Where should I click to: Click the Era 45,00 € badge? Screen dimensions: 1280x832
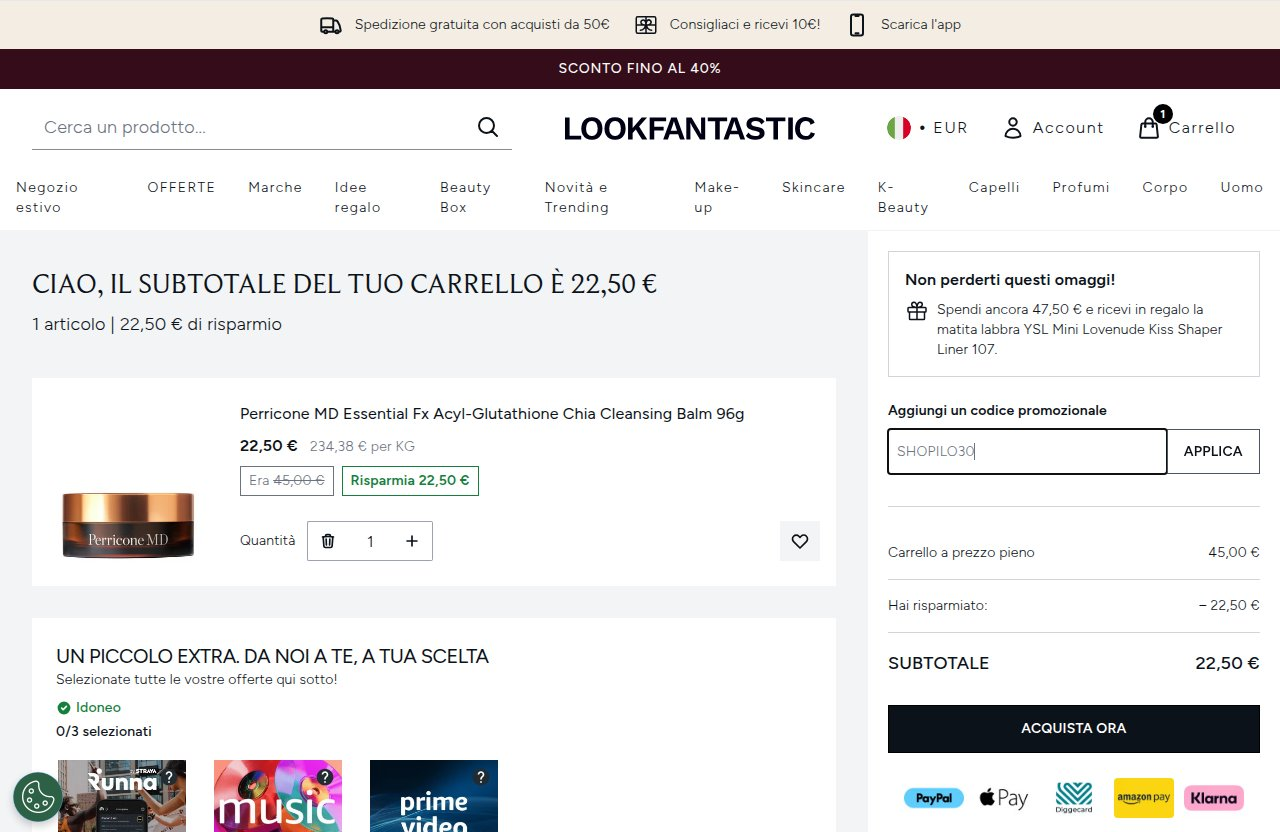point(287,481)
